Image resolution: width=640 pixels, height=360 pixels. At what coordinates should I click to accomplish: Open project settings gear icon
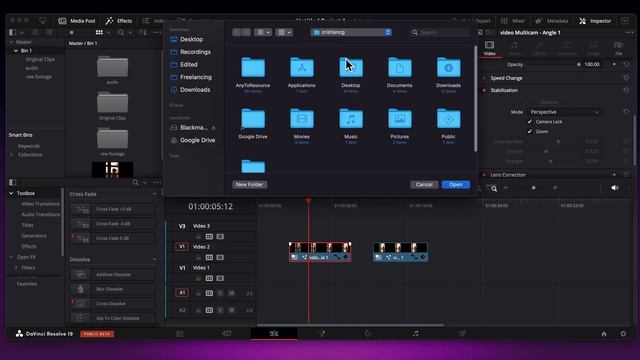point(623,334)
